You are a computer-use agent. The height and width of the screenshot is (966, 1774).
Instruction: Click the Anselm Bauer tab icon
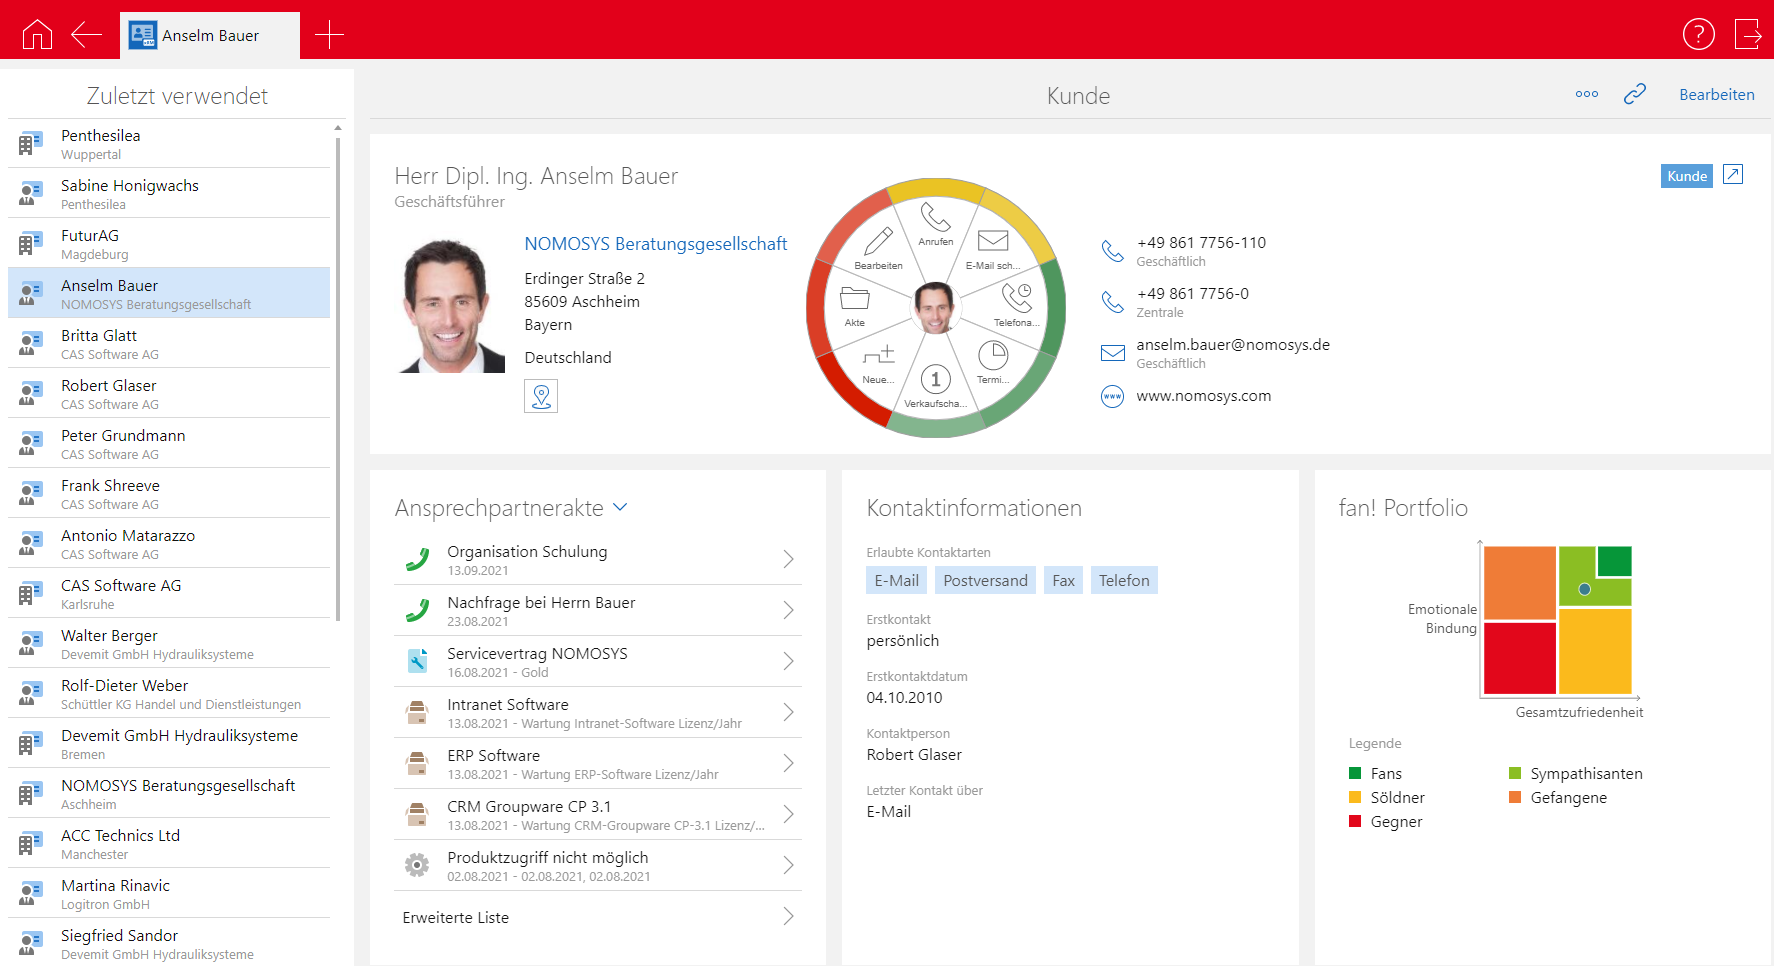143,35
